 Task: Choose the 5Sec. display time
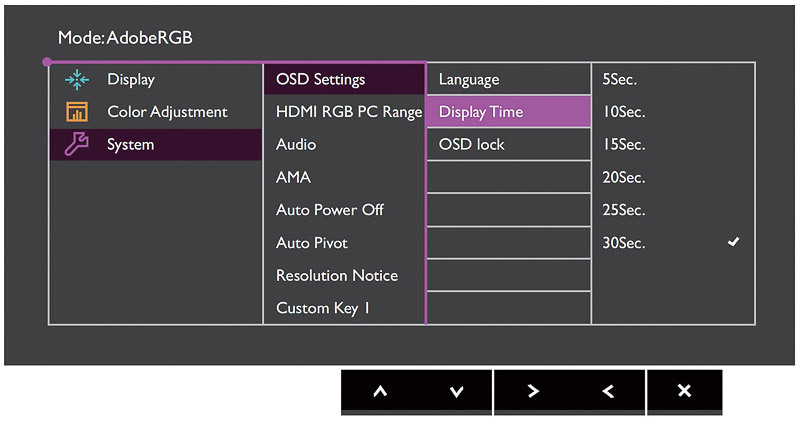(672, 80)
